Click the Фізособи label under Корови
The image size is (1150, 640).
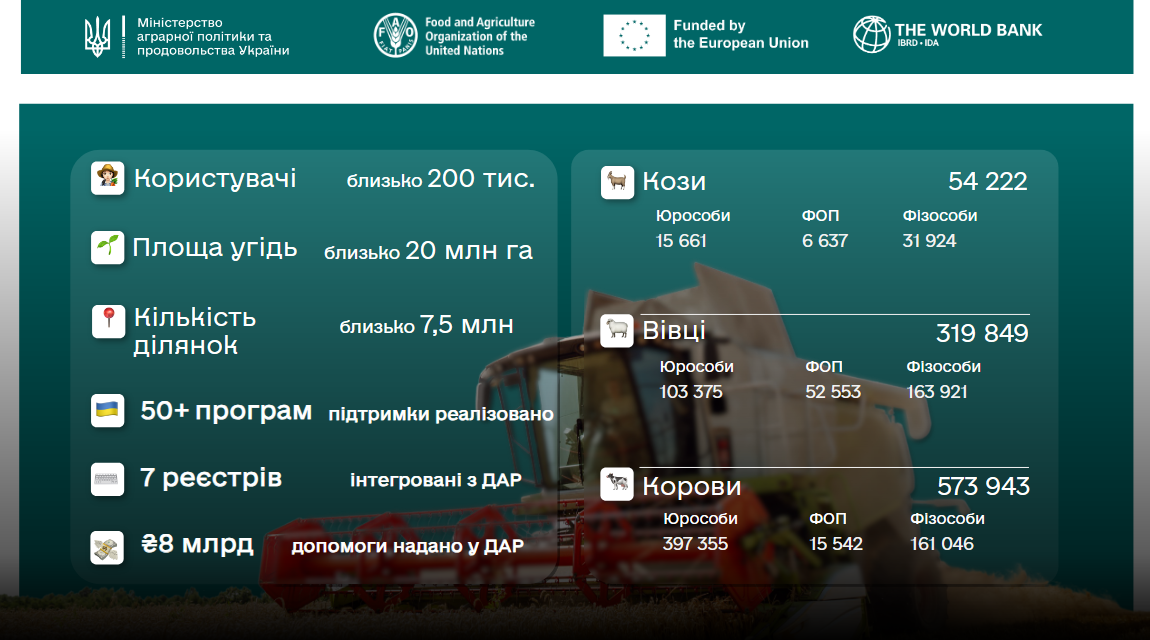click(947, 518)
